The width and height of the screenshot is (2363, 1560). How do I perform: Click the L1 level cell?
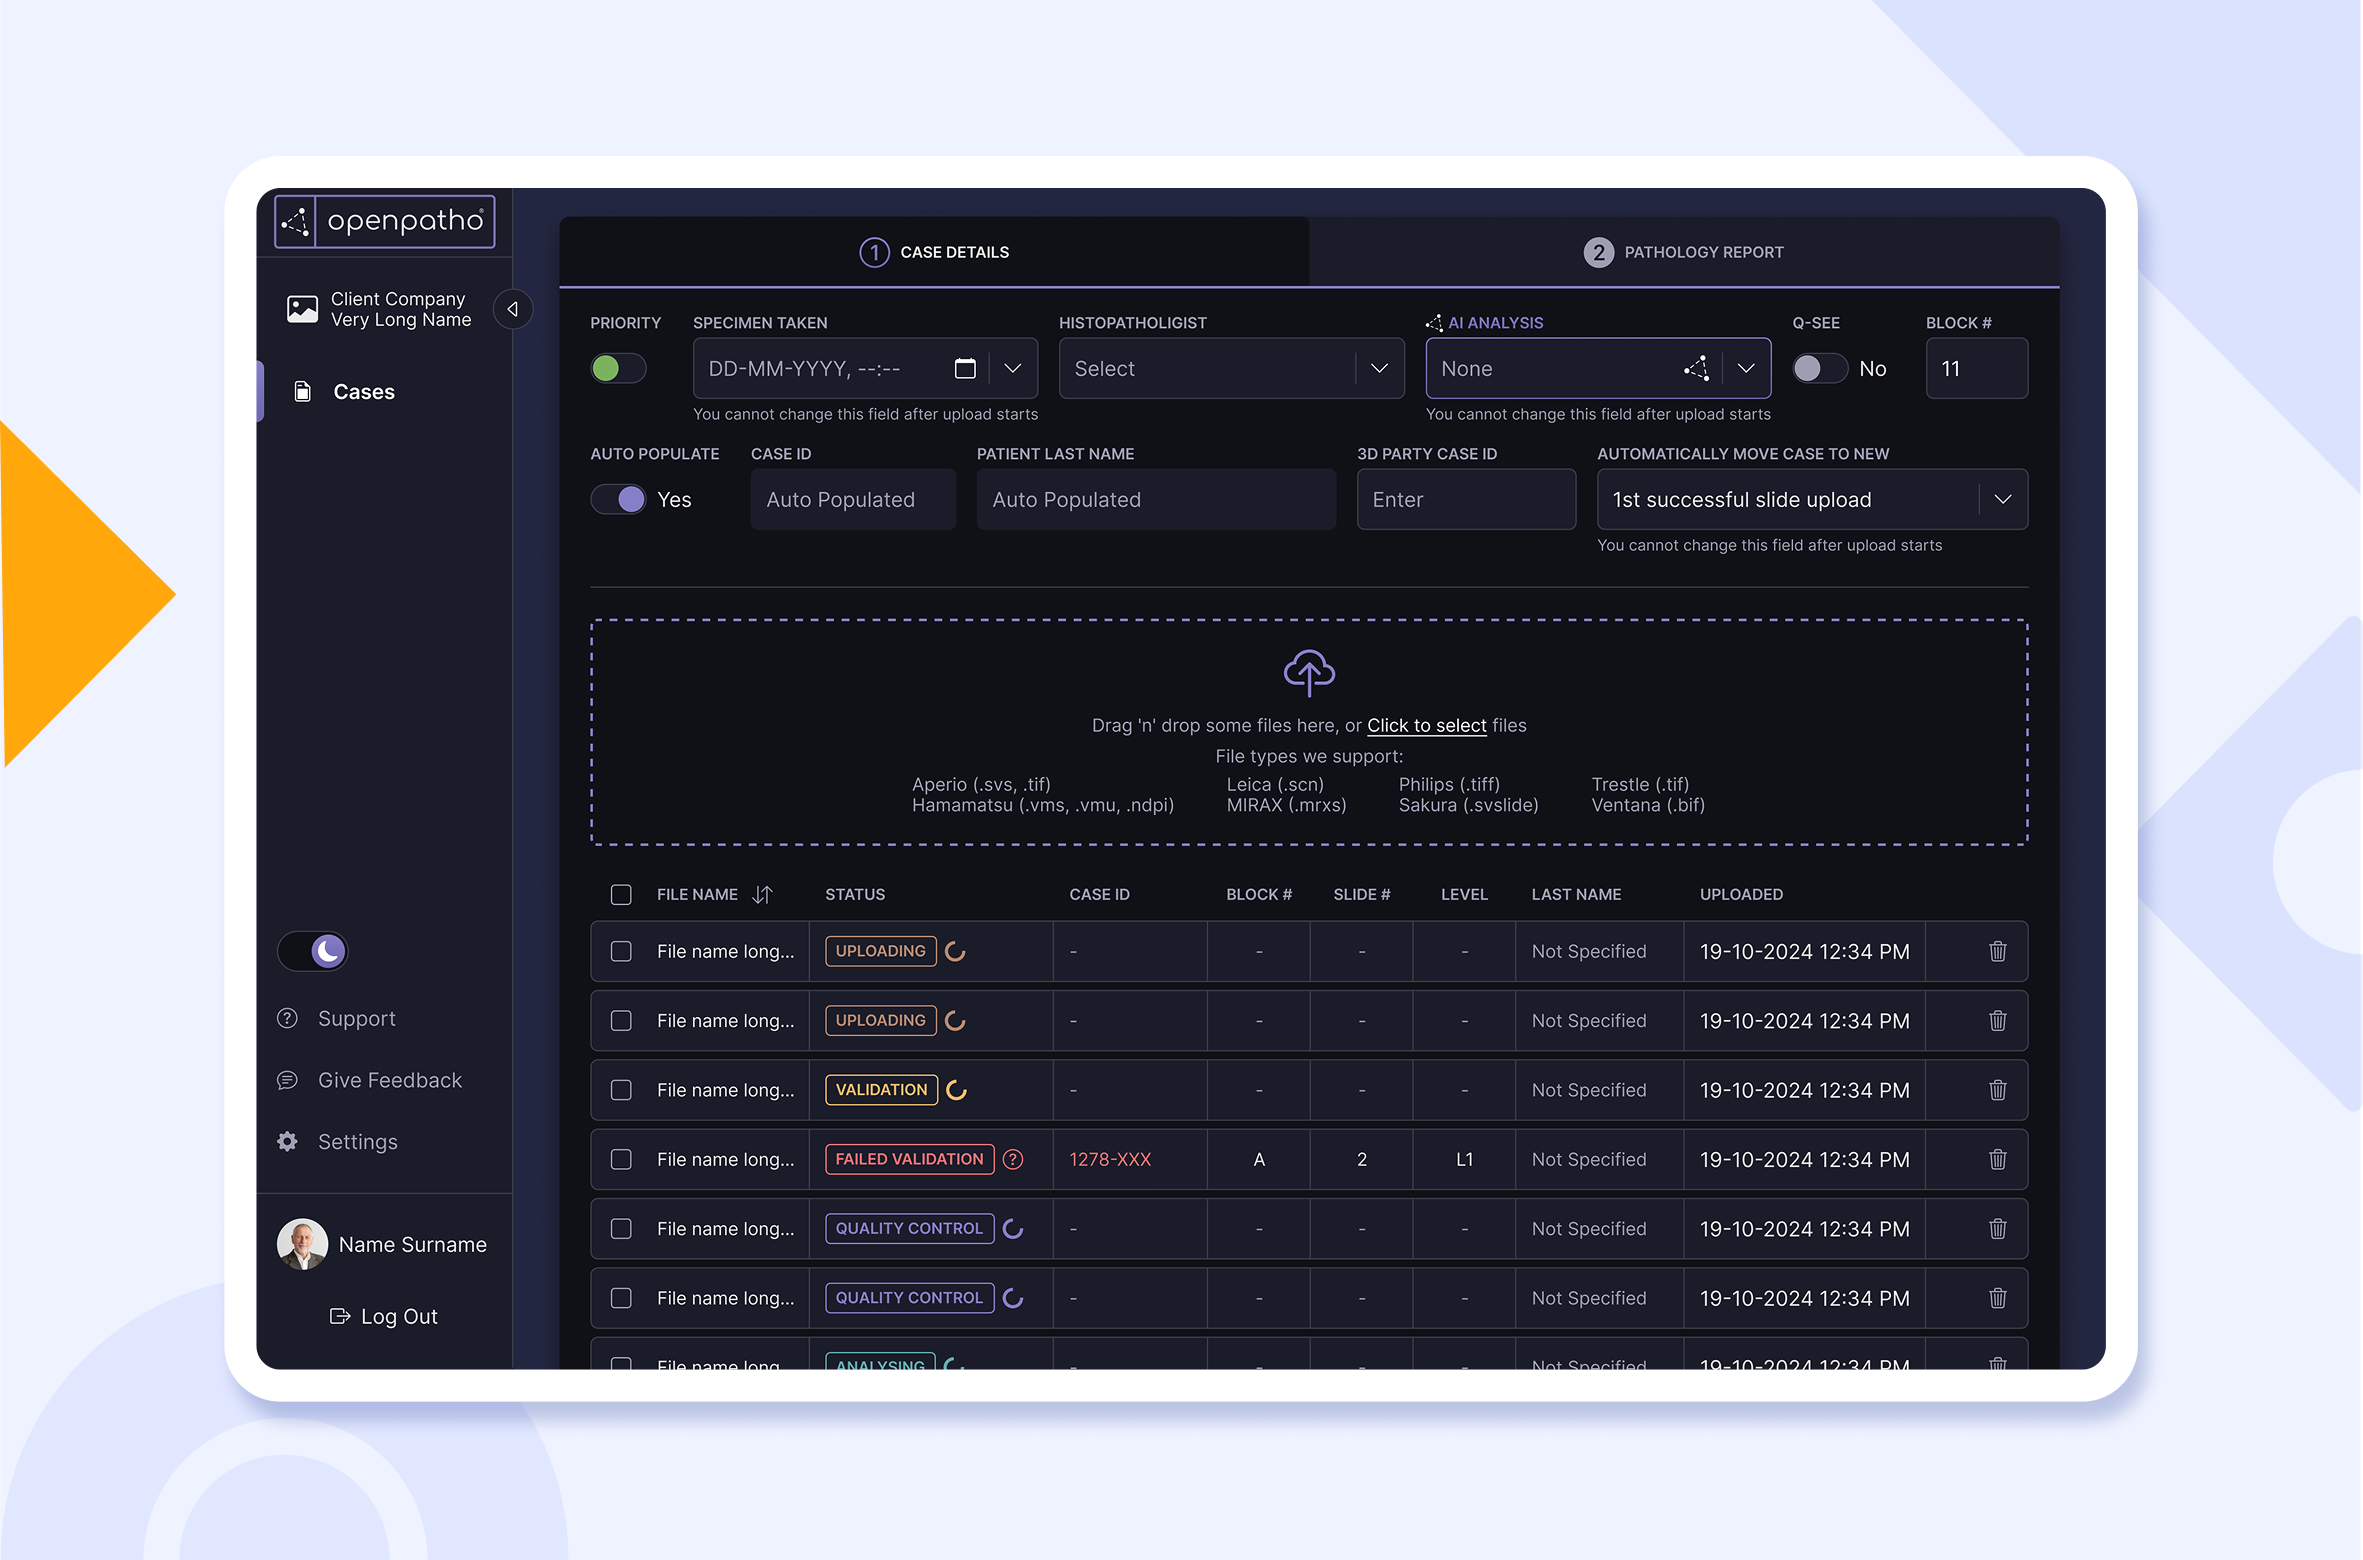click(x=1464, y=1159)
